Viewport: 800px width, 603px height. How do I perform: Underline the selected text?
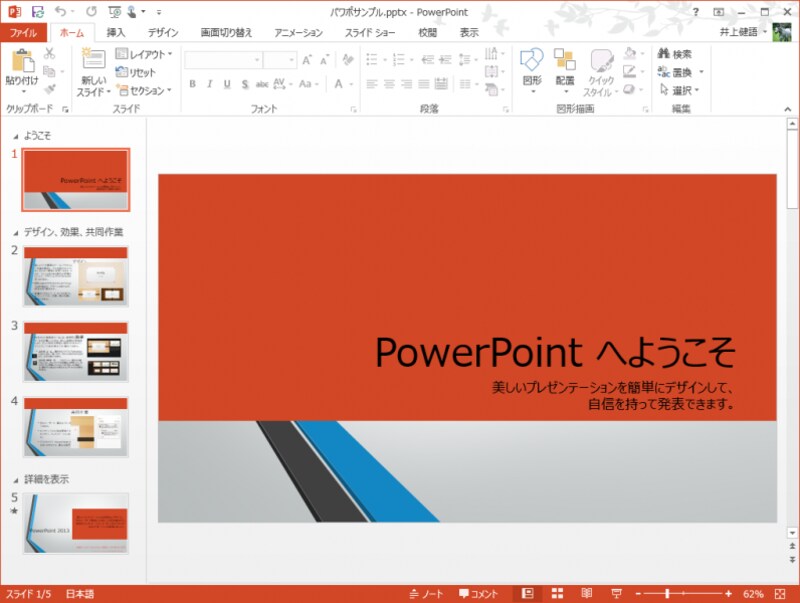(227, 83)
